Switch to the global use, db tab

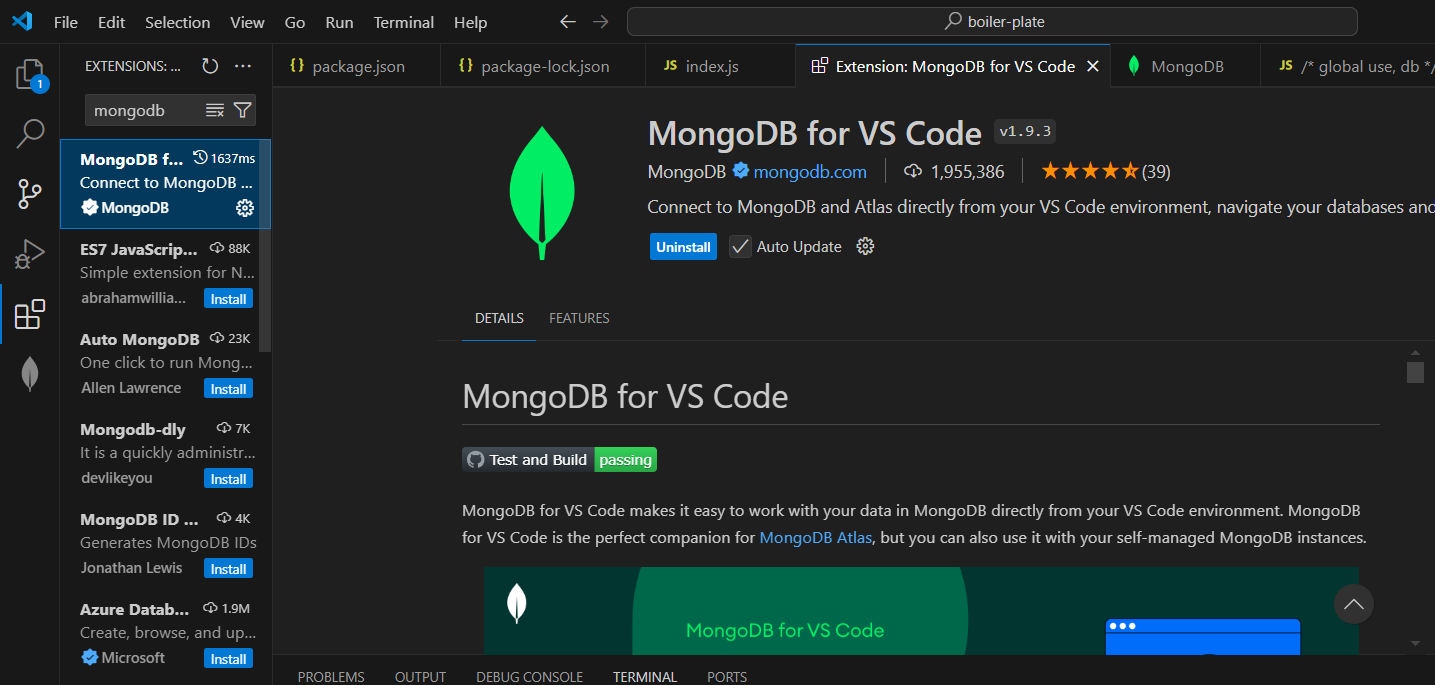click(x=1347, y=66)
